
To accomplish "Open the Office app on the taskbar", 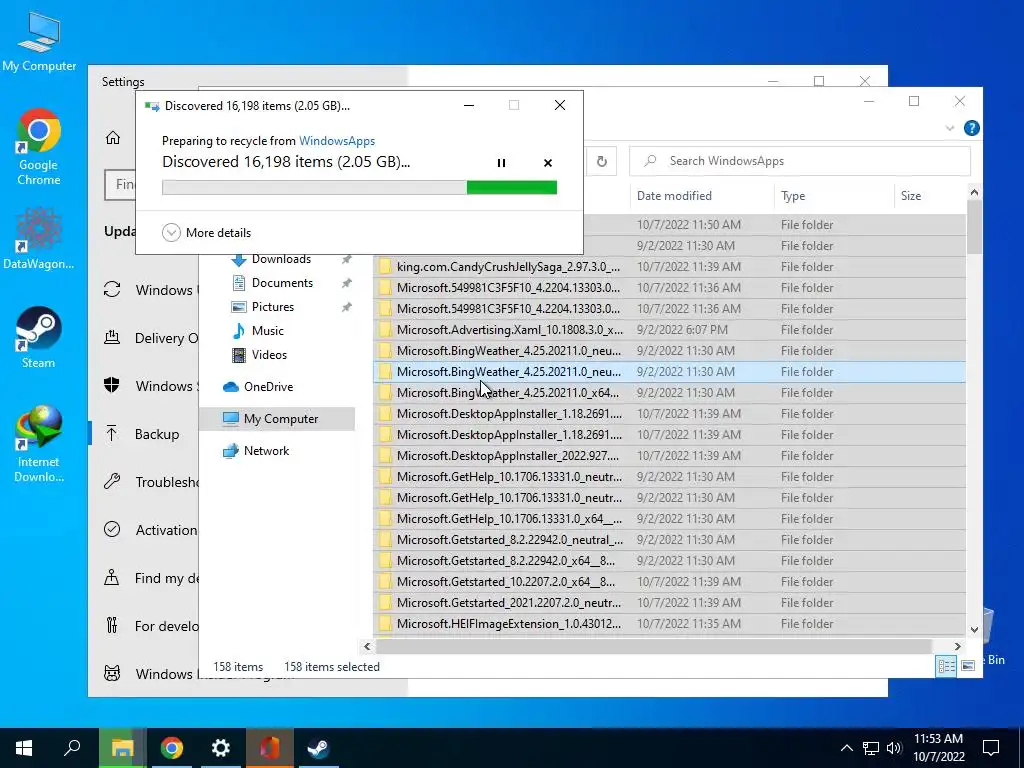I will click(270, 748).
